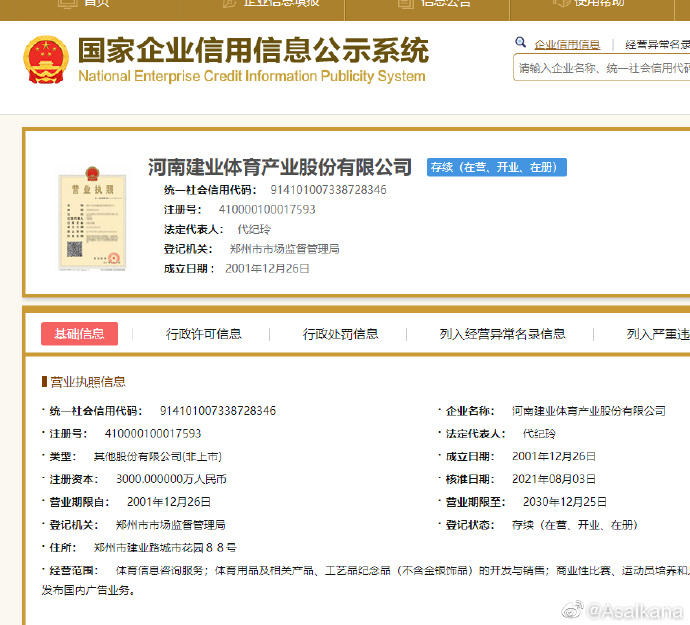The width and height of the screenshot is (690, 625).
Task: Click the magnifier search icon
Action: 521,43
